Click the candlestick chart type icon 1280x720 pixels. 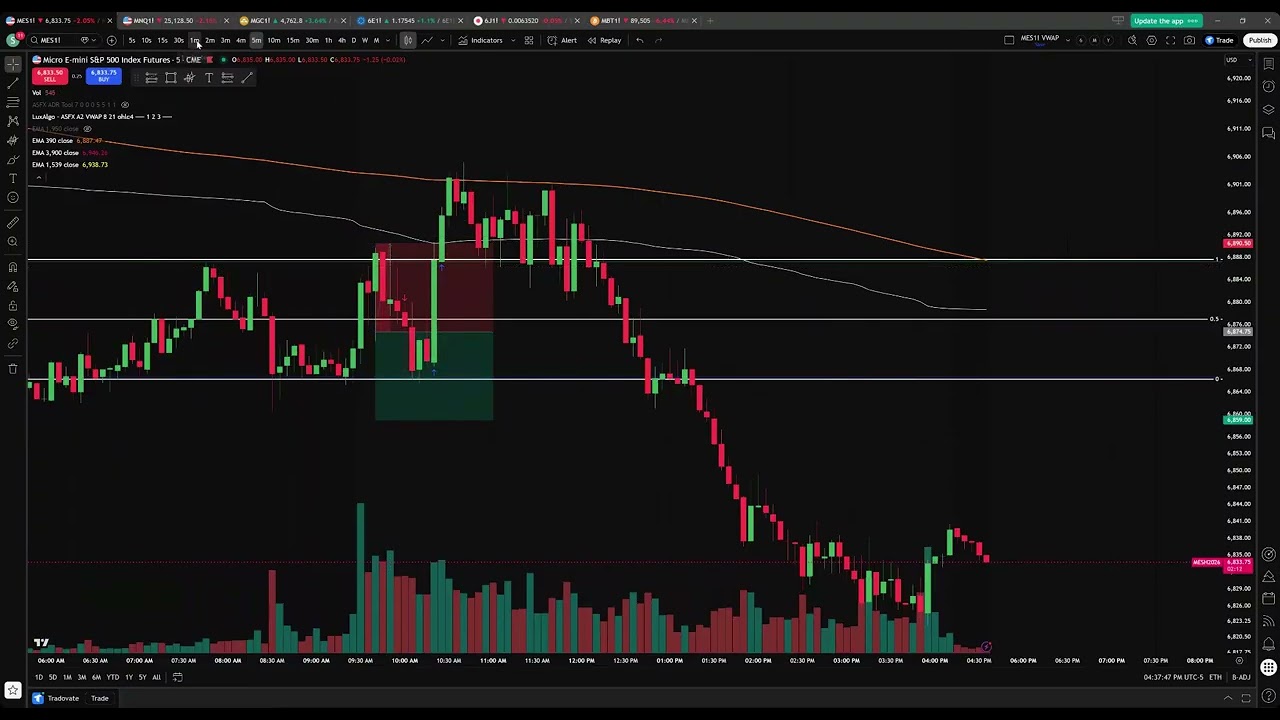408,40
